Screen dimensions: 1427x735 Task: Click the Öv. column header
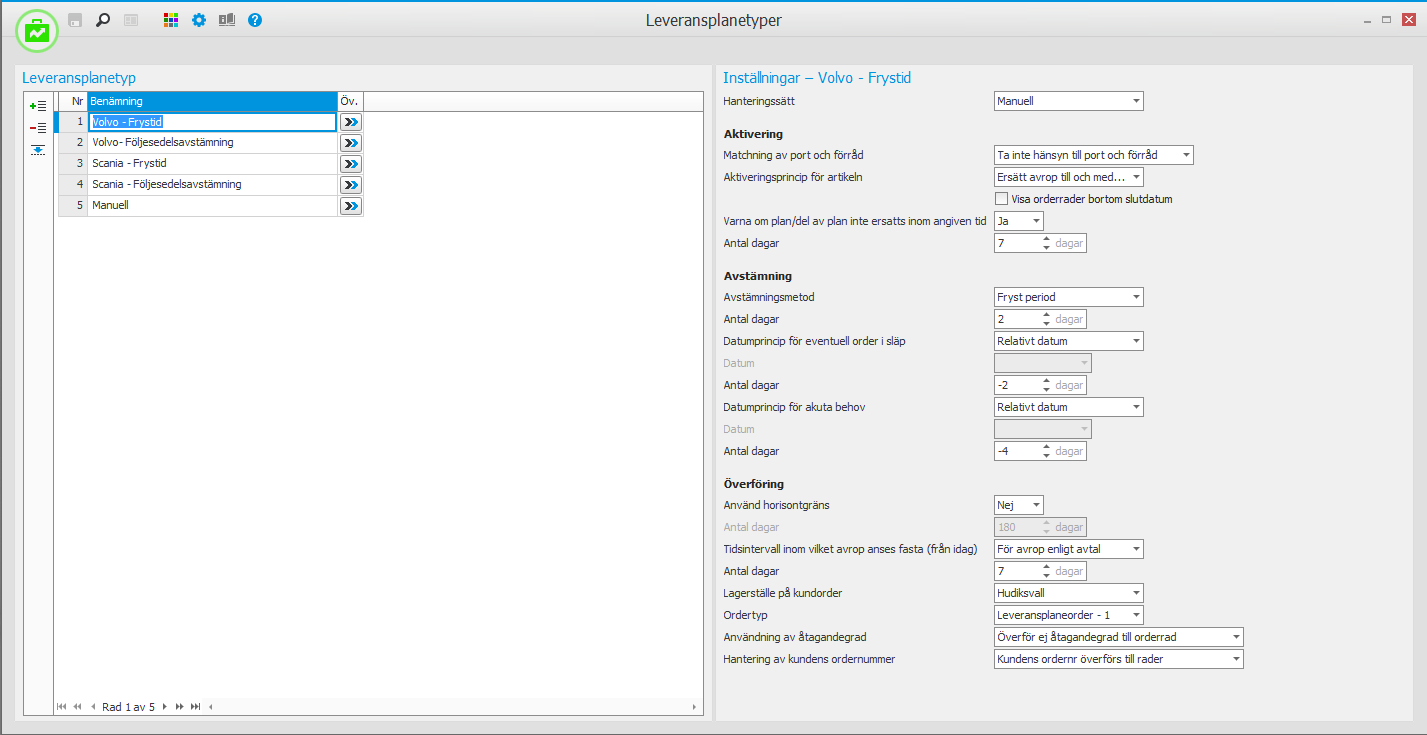[x=350, y=101]
